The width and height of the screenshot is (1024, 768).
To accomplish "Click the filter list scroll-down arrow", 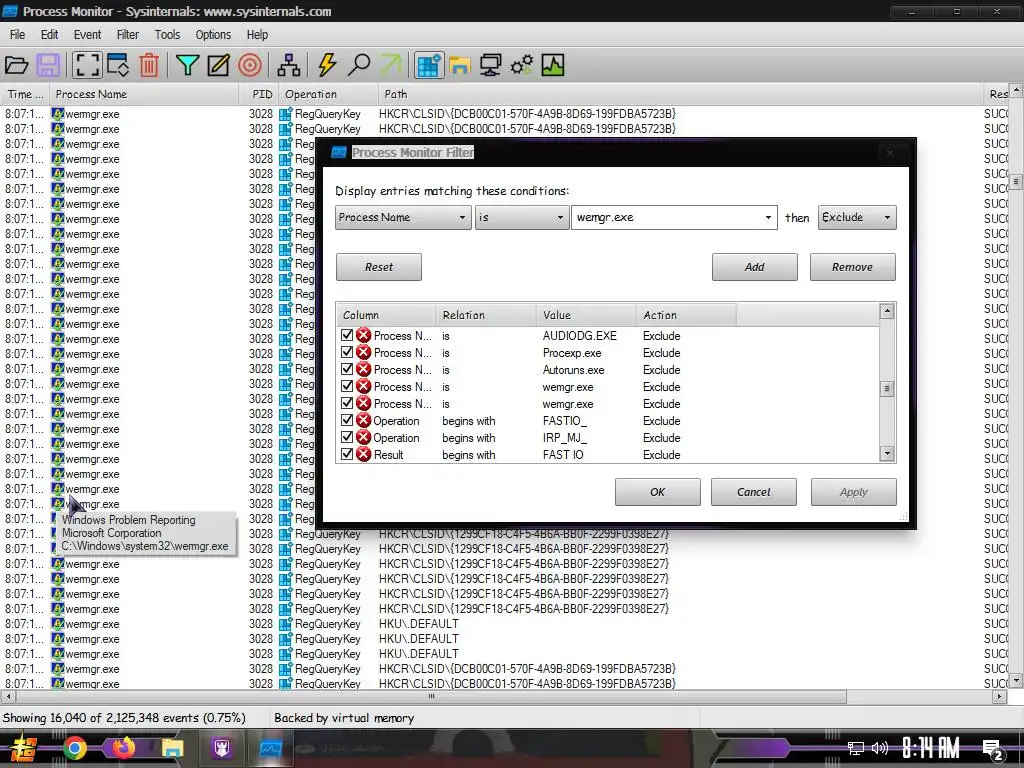I will (887, 453).
